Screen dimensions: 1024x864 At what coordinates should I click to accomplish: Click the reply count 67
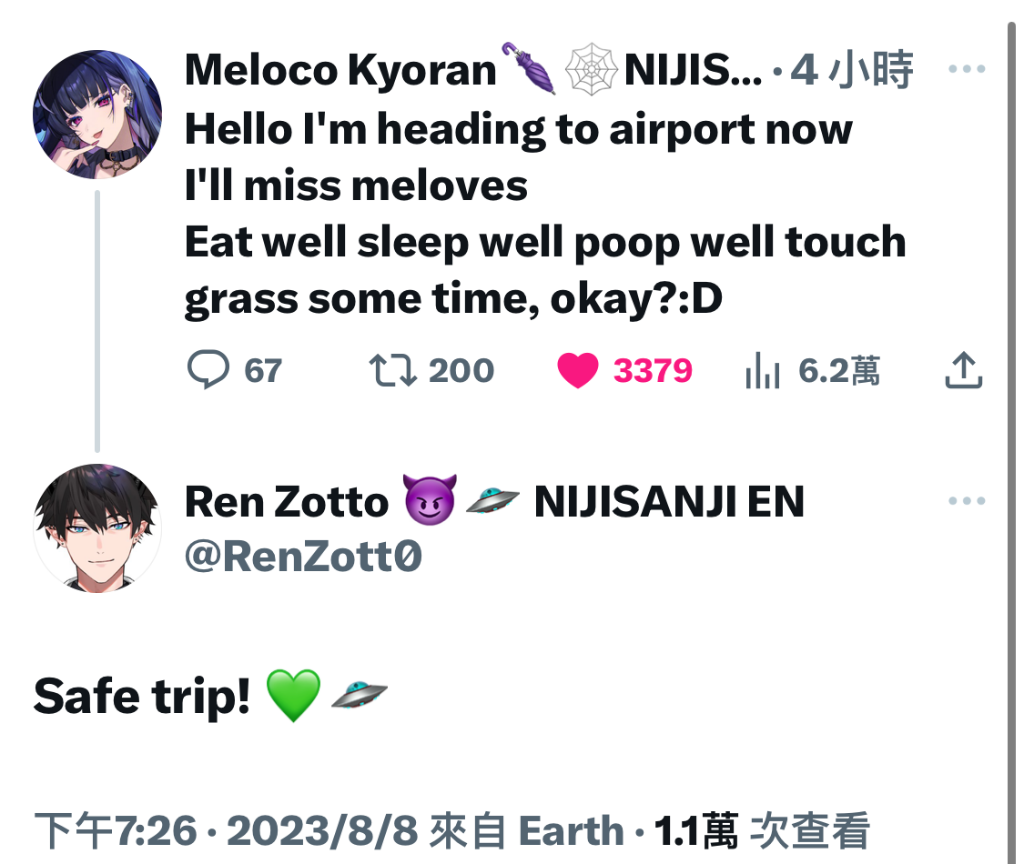tap(263, 371)
